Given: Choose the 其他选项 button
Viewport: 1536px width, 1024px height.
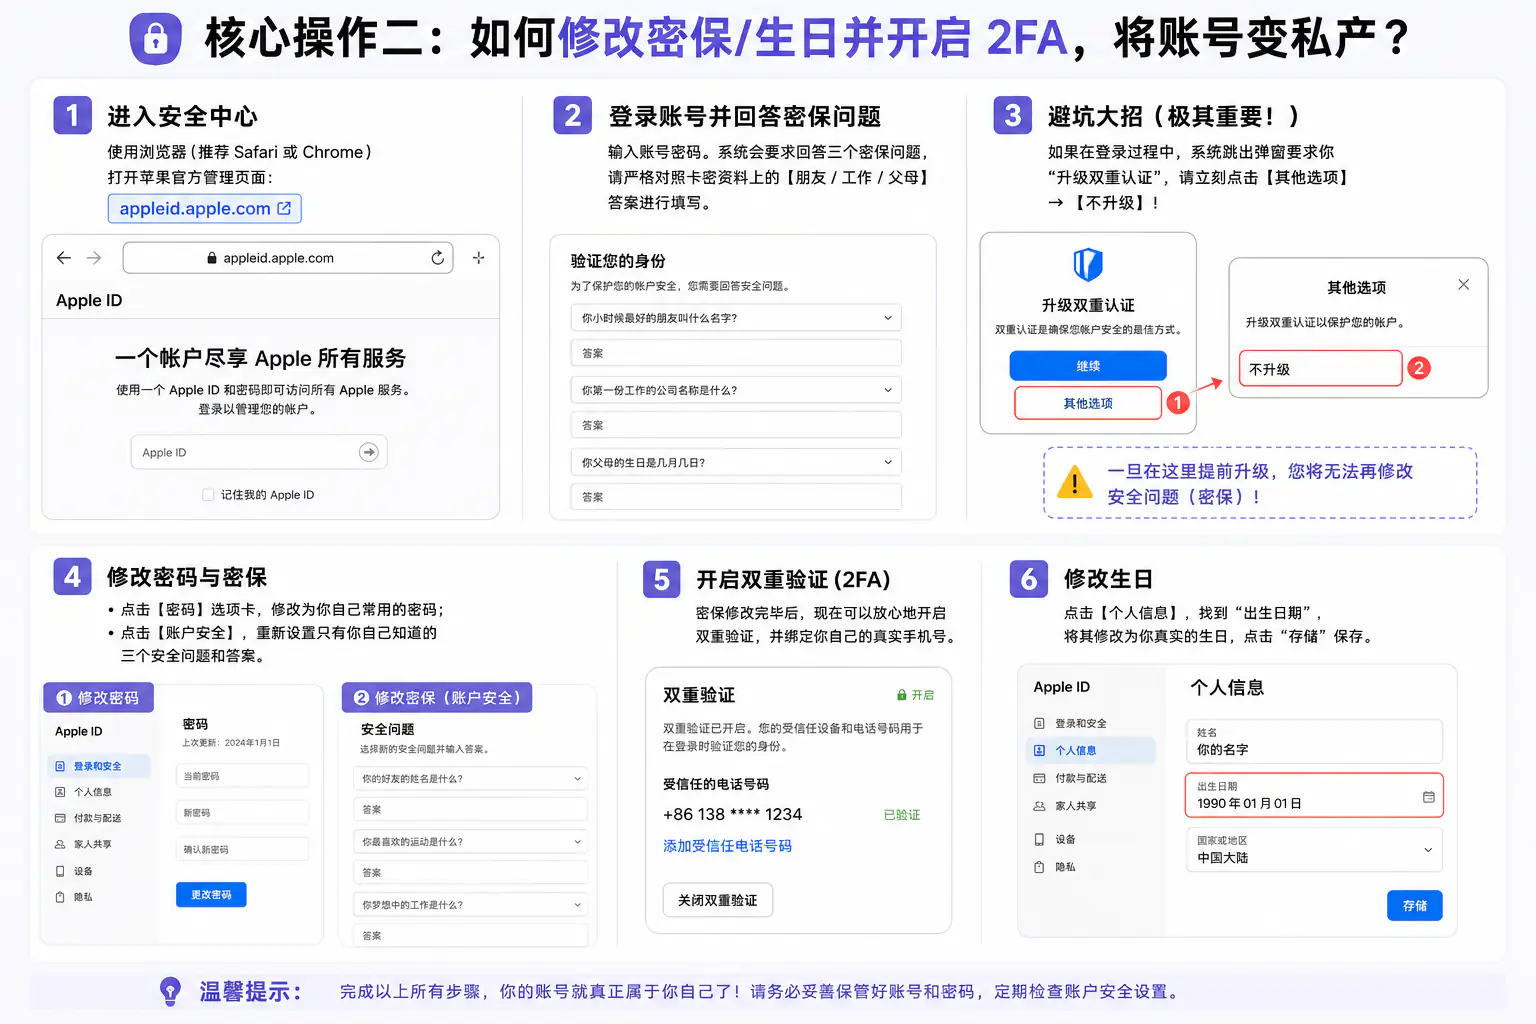Looking at the screenshot, I should (x=1088, y=403).
